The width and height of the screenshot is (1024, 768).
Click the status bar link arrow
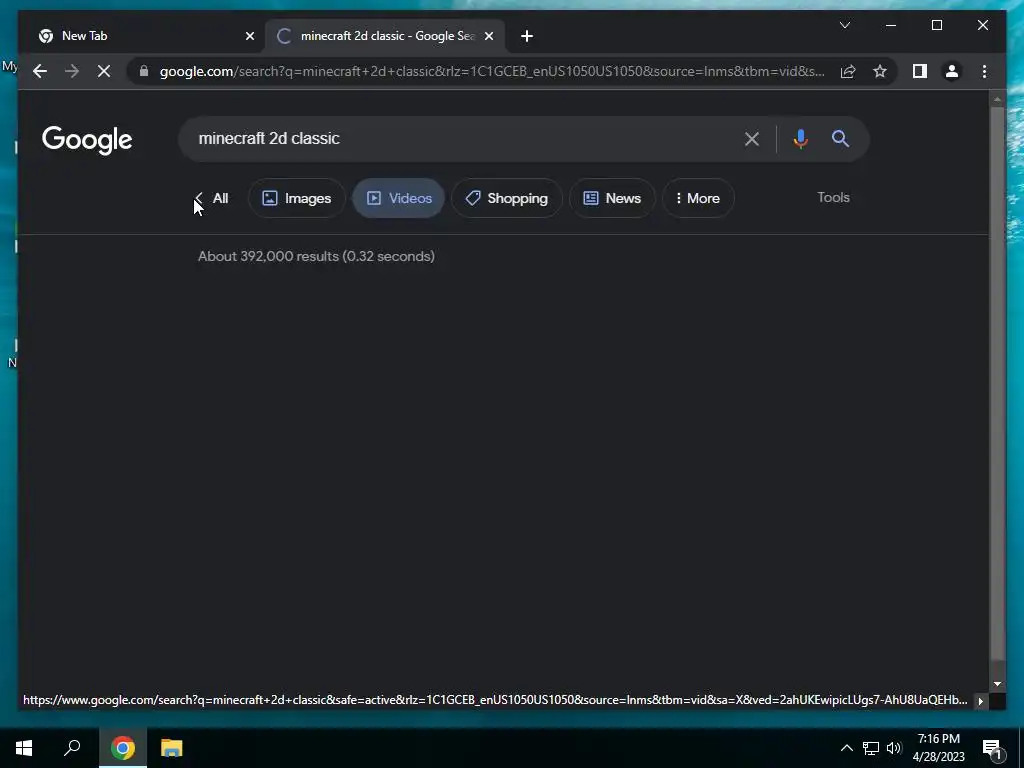click(x=980, y=701)
